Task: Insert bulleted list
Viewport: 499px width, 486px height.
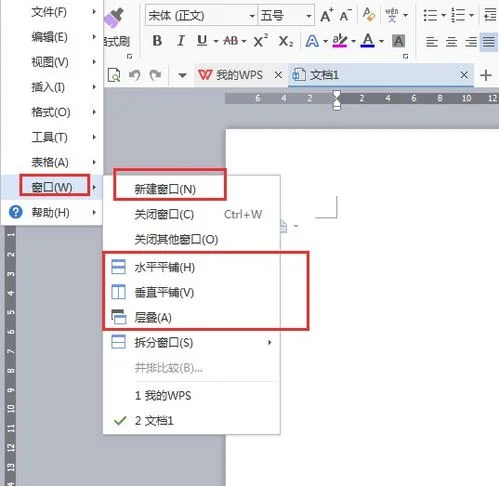Action: pos(430,15)
